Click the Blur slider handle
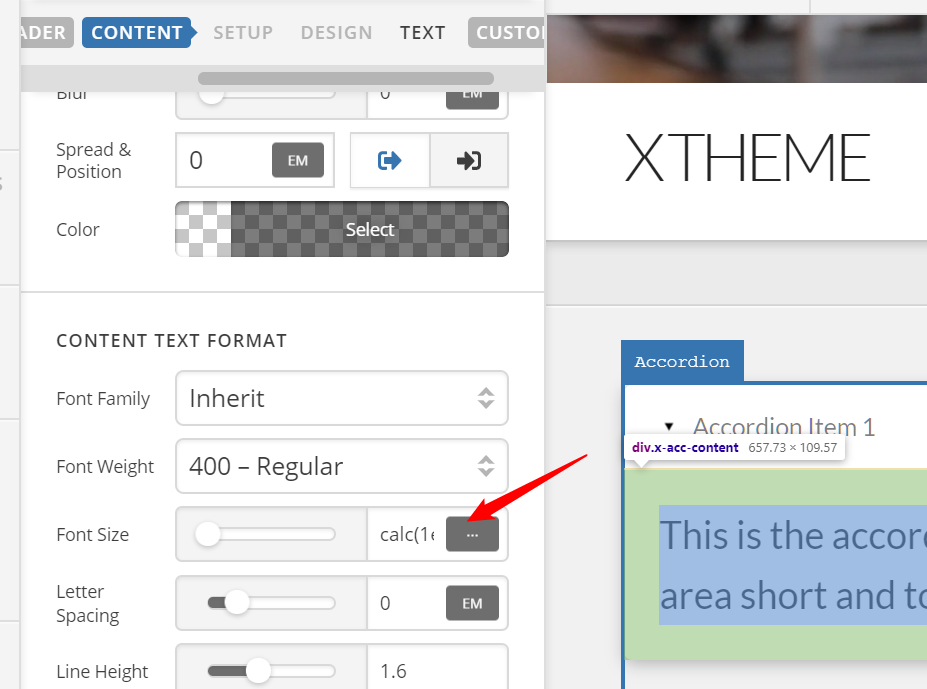The image size is (927, 689). [211, 95]
